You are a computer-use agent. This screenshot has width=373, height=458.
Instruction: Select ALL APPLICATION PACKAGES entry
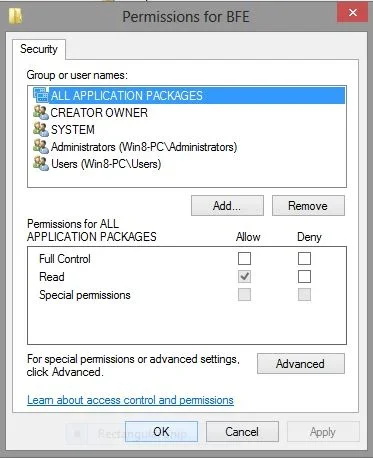point(188,96)
